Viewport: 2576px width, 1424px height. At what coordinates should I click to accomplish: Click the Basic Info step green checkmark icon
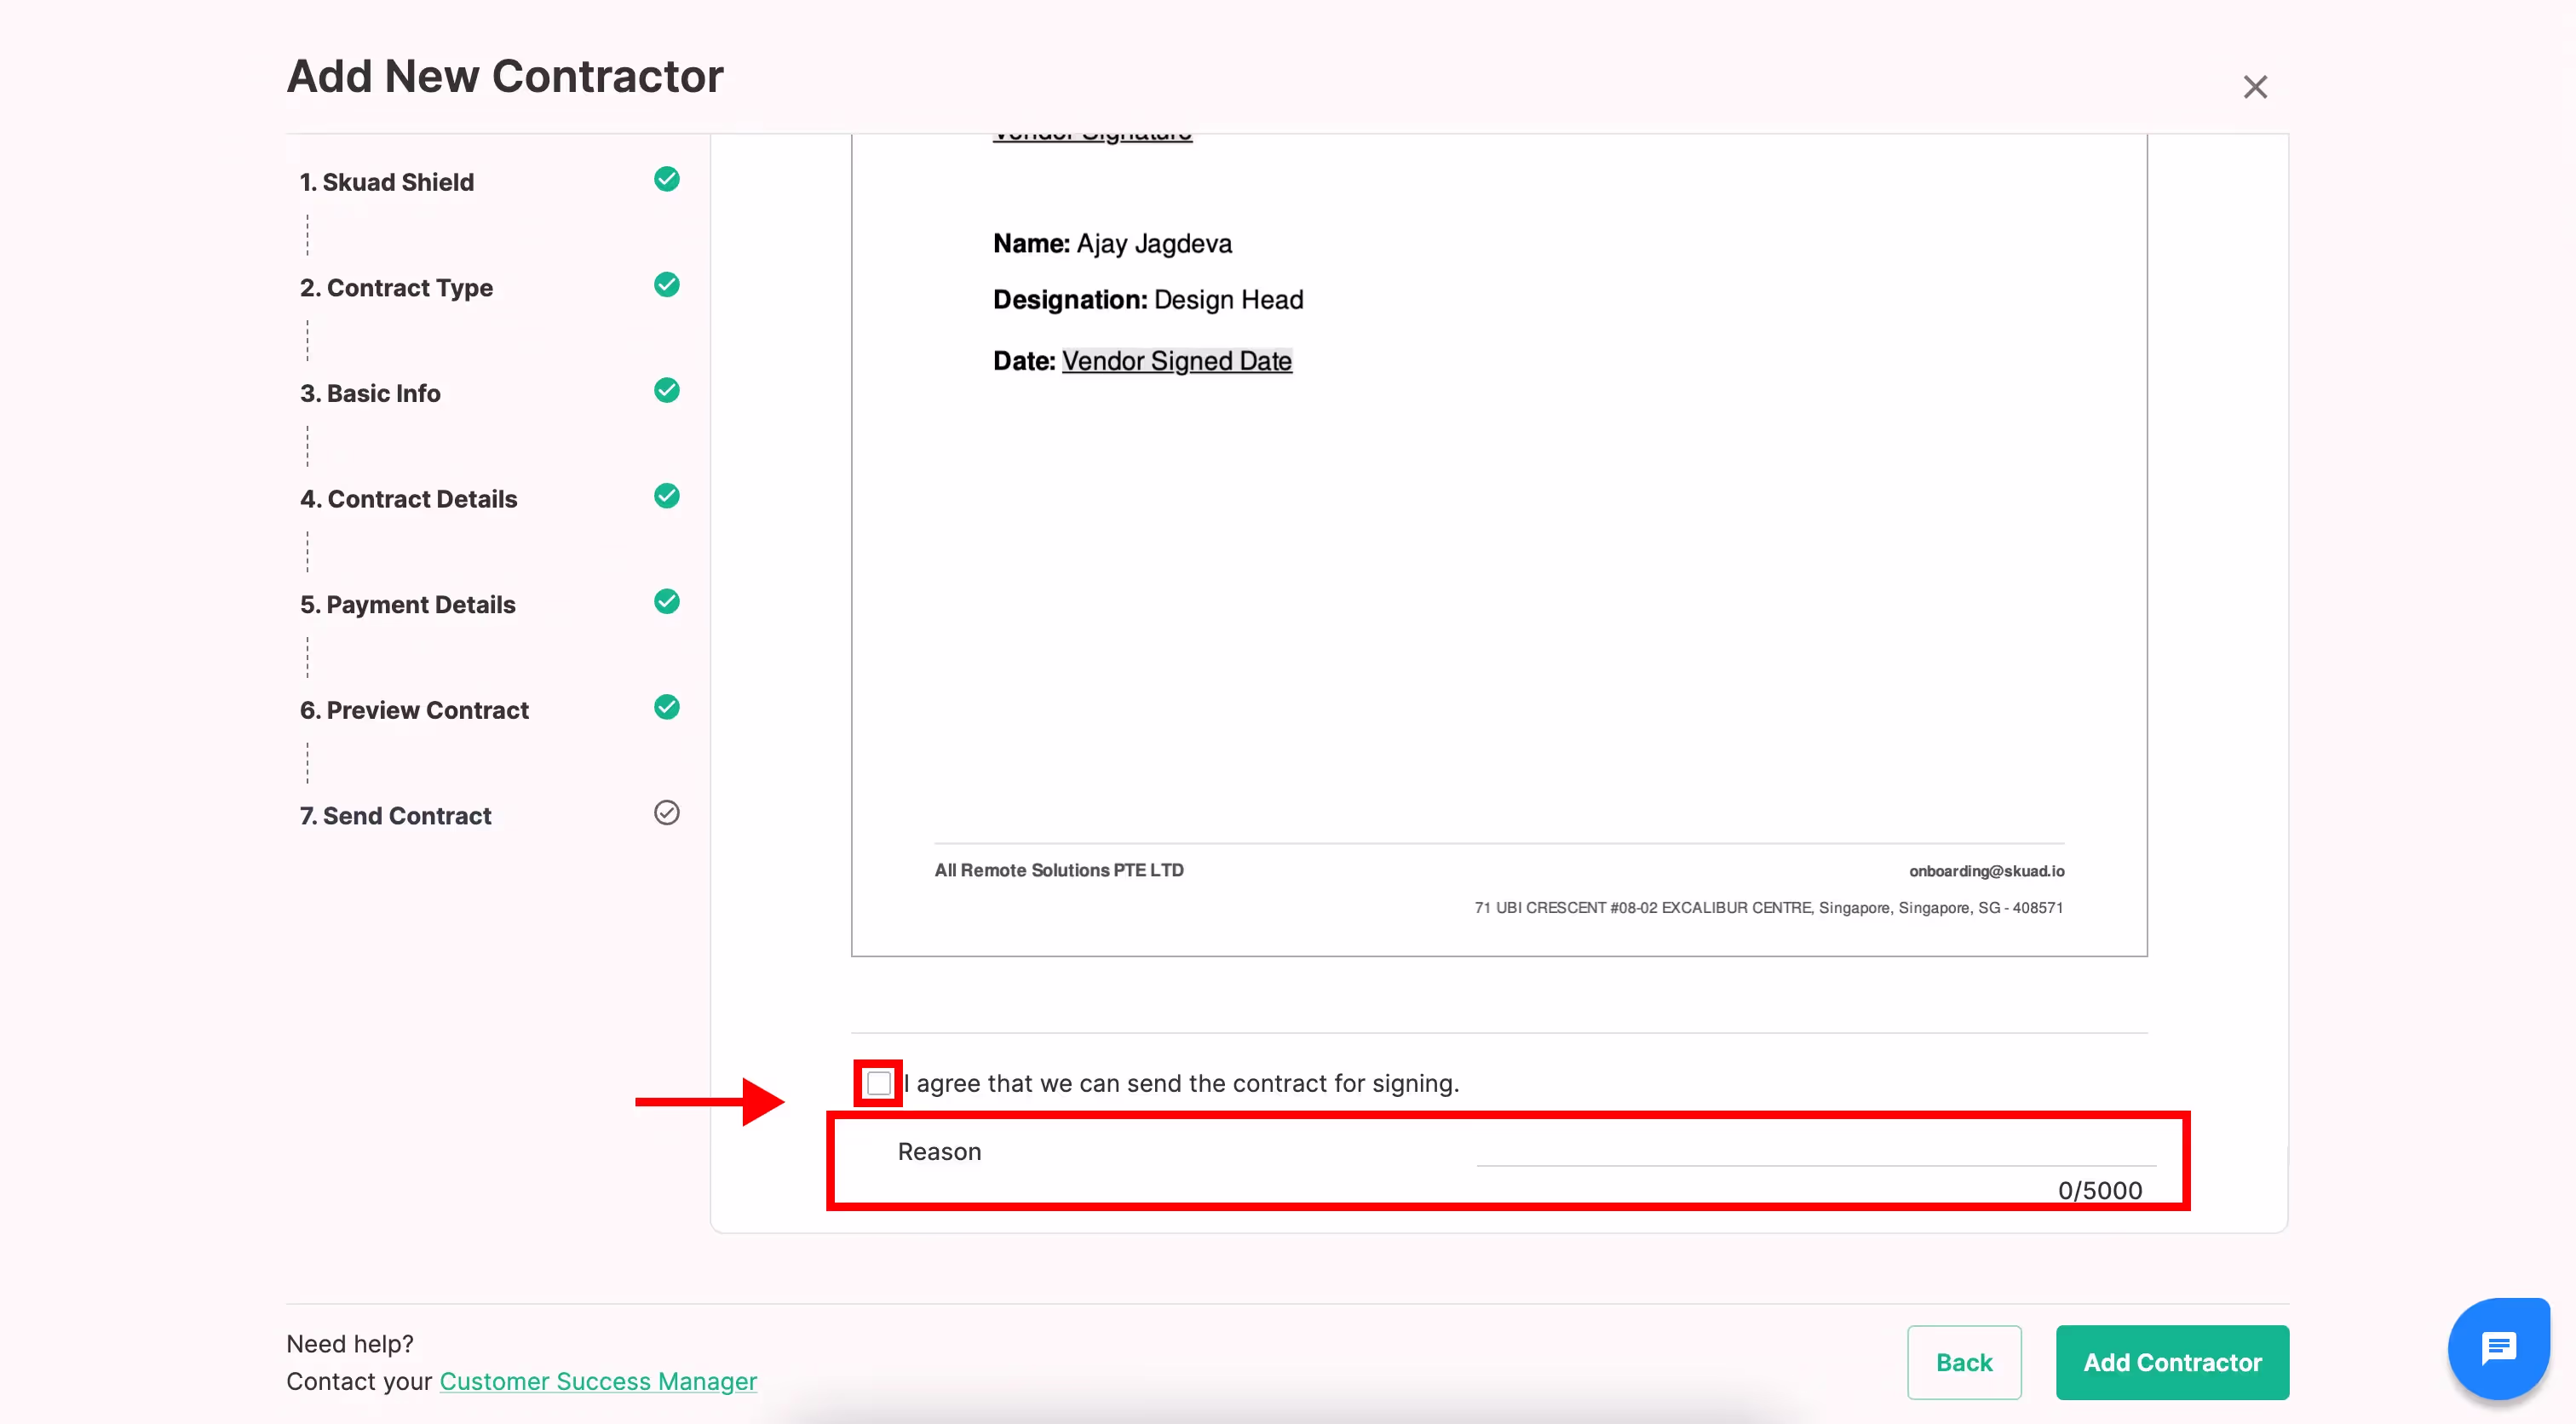(666, 390)
